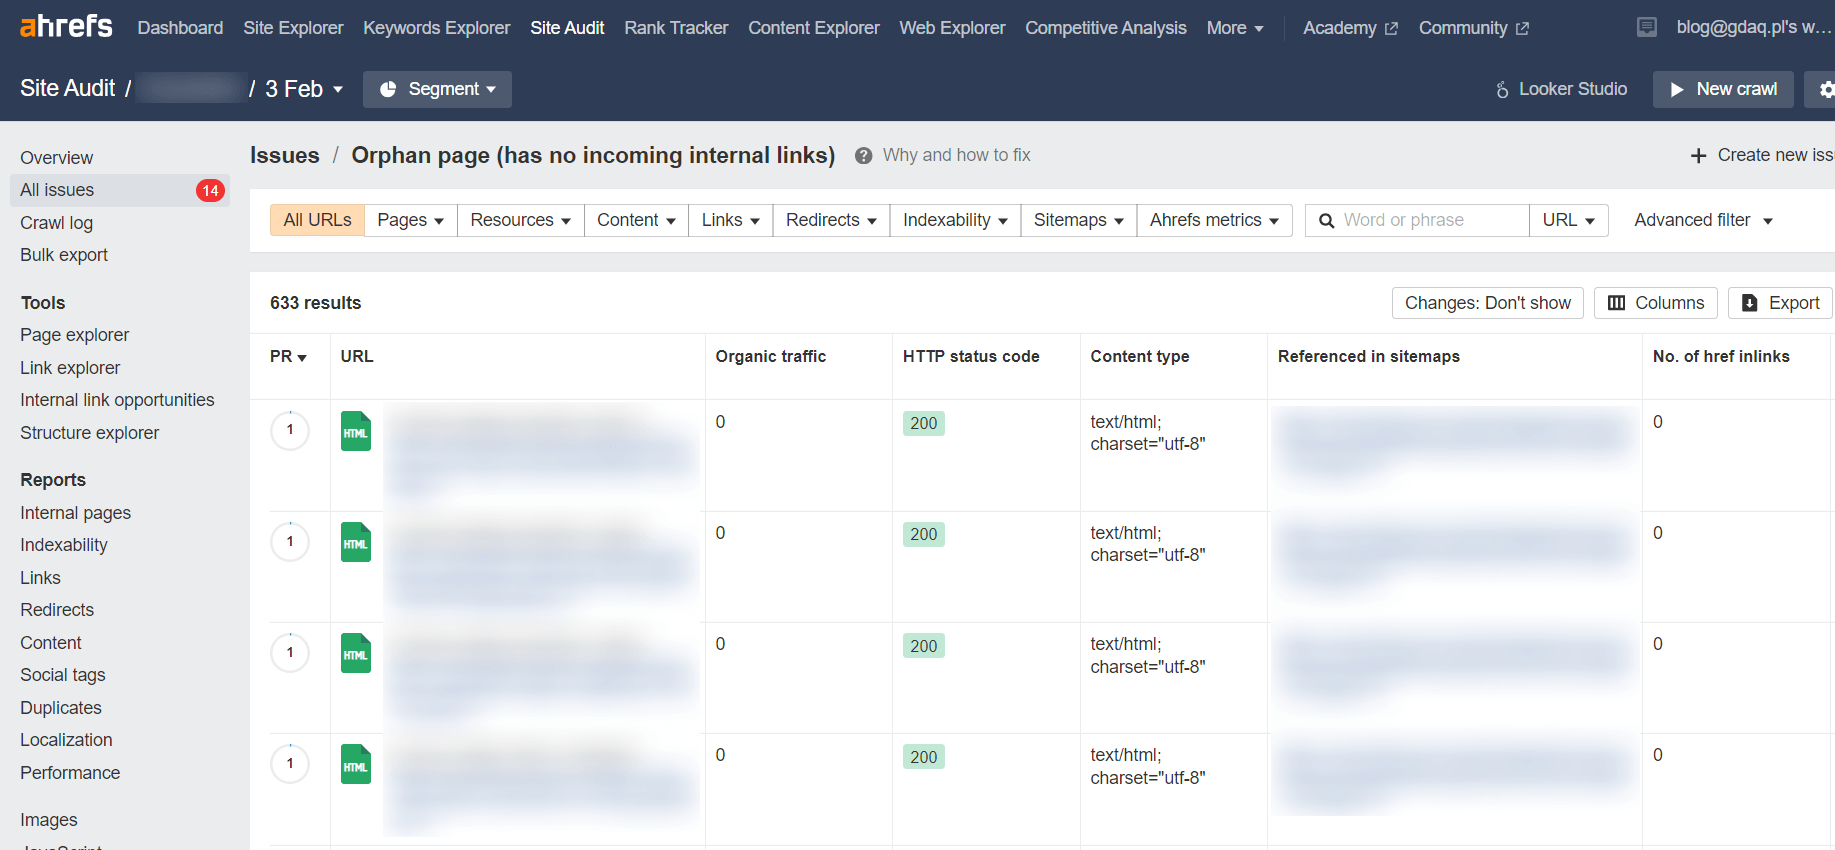Click the account workspace icon in top bar
Screen dimensions: 1835x850
click(x=1646, y=27)
